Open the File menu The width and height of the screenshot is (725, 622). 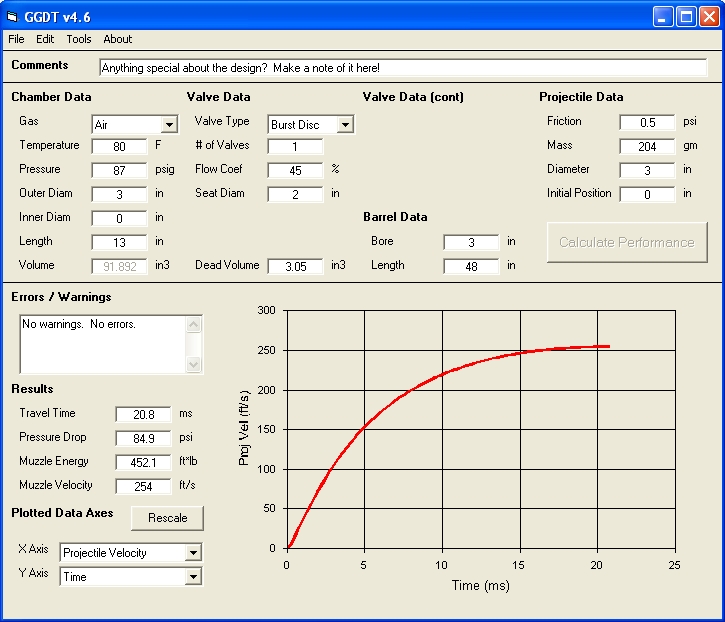[x=16, y=39]
